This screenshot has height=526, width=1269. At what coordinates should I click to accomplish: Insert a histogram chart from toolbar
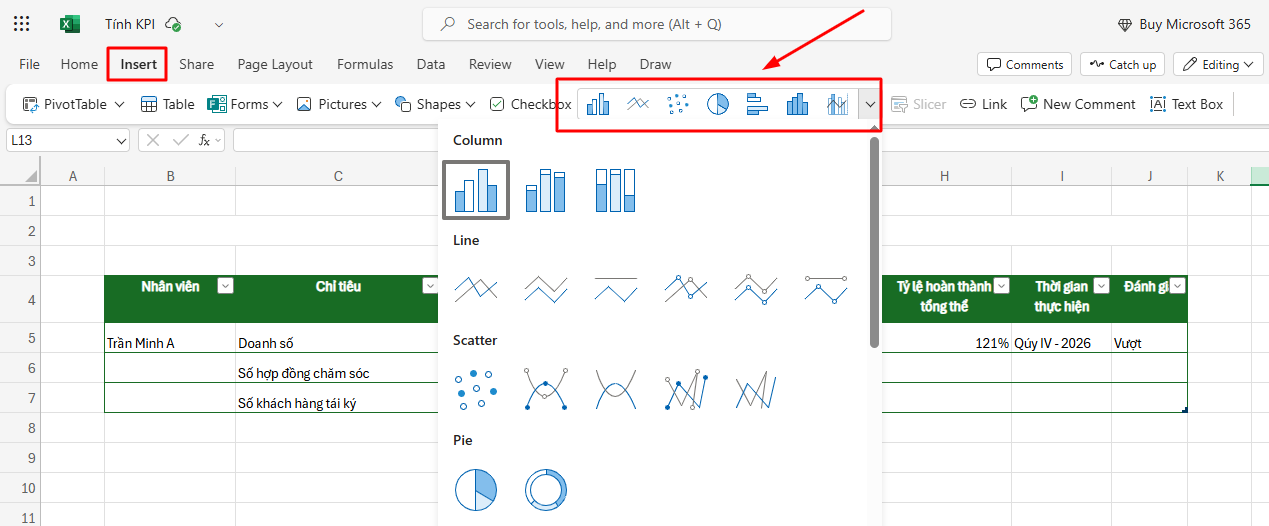797,104
